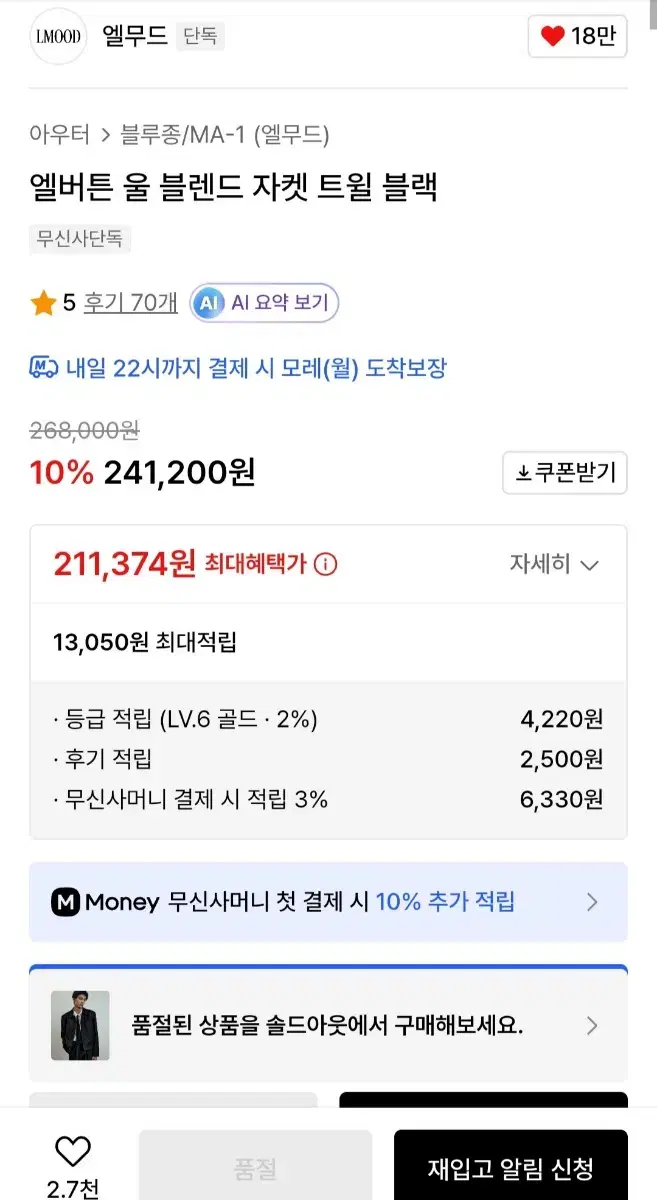Download coupon with 쿠폰받기 button
Viewport: 657px width, 1200px height.
tap(565, 473)
